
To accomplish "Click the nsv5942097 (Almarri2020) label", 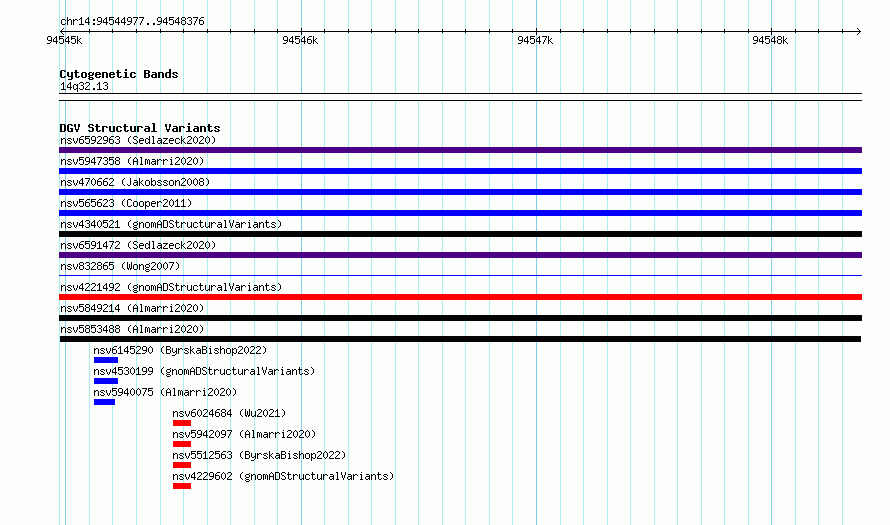I will pyautogui.click(x=244, y=434).
